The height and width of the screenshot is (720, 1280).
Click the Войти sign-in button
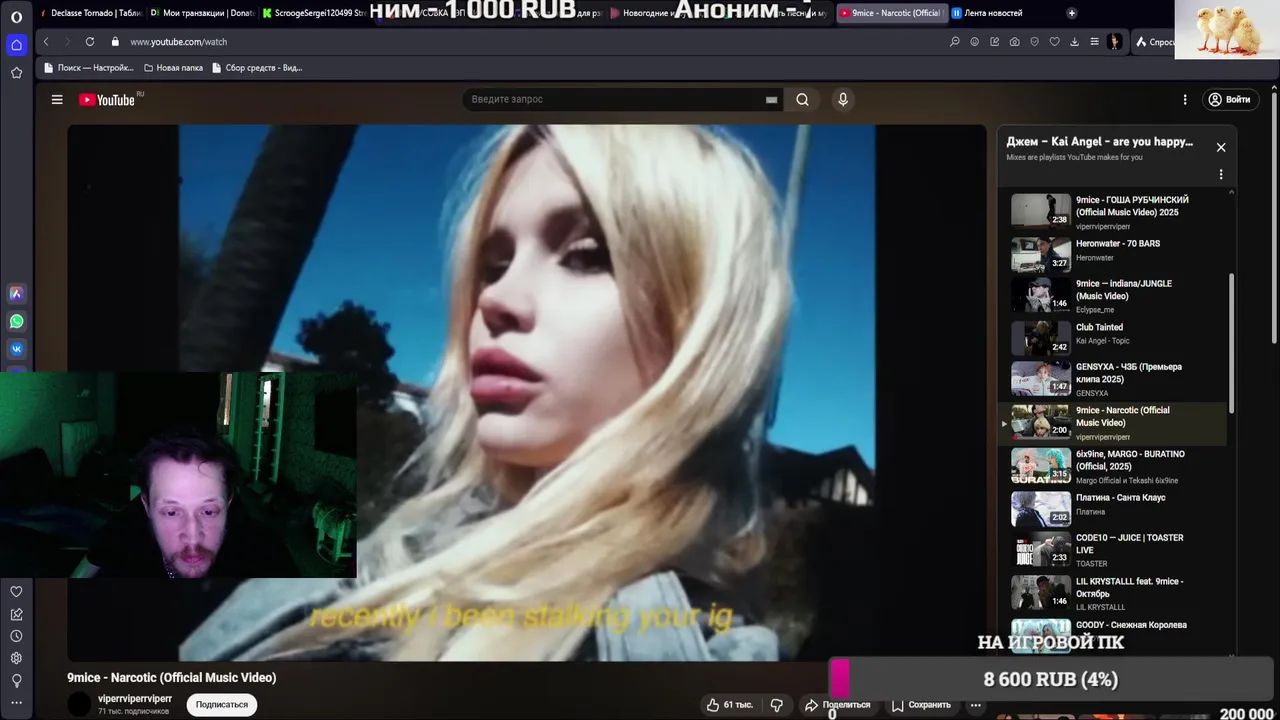click(1229, 100)
